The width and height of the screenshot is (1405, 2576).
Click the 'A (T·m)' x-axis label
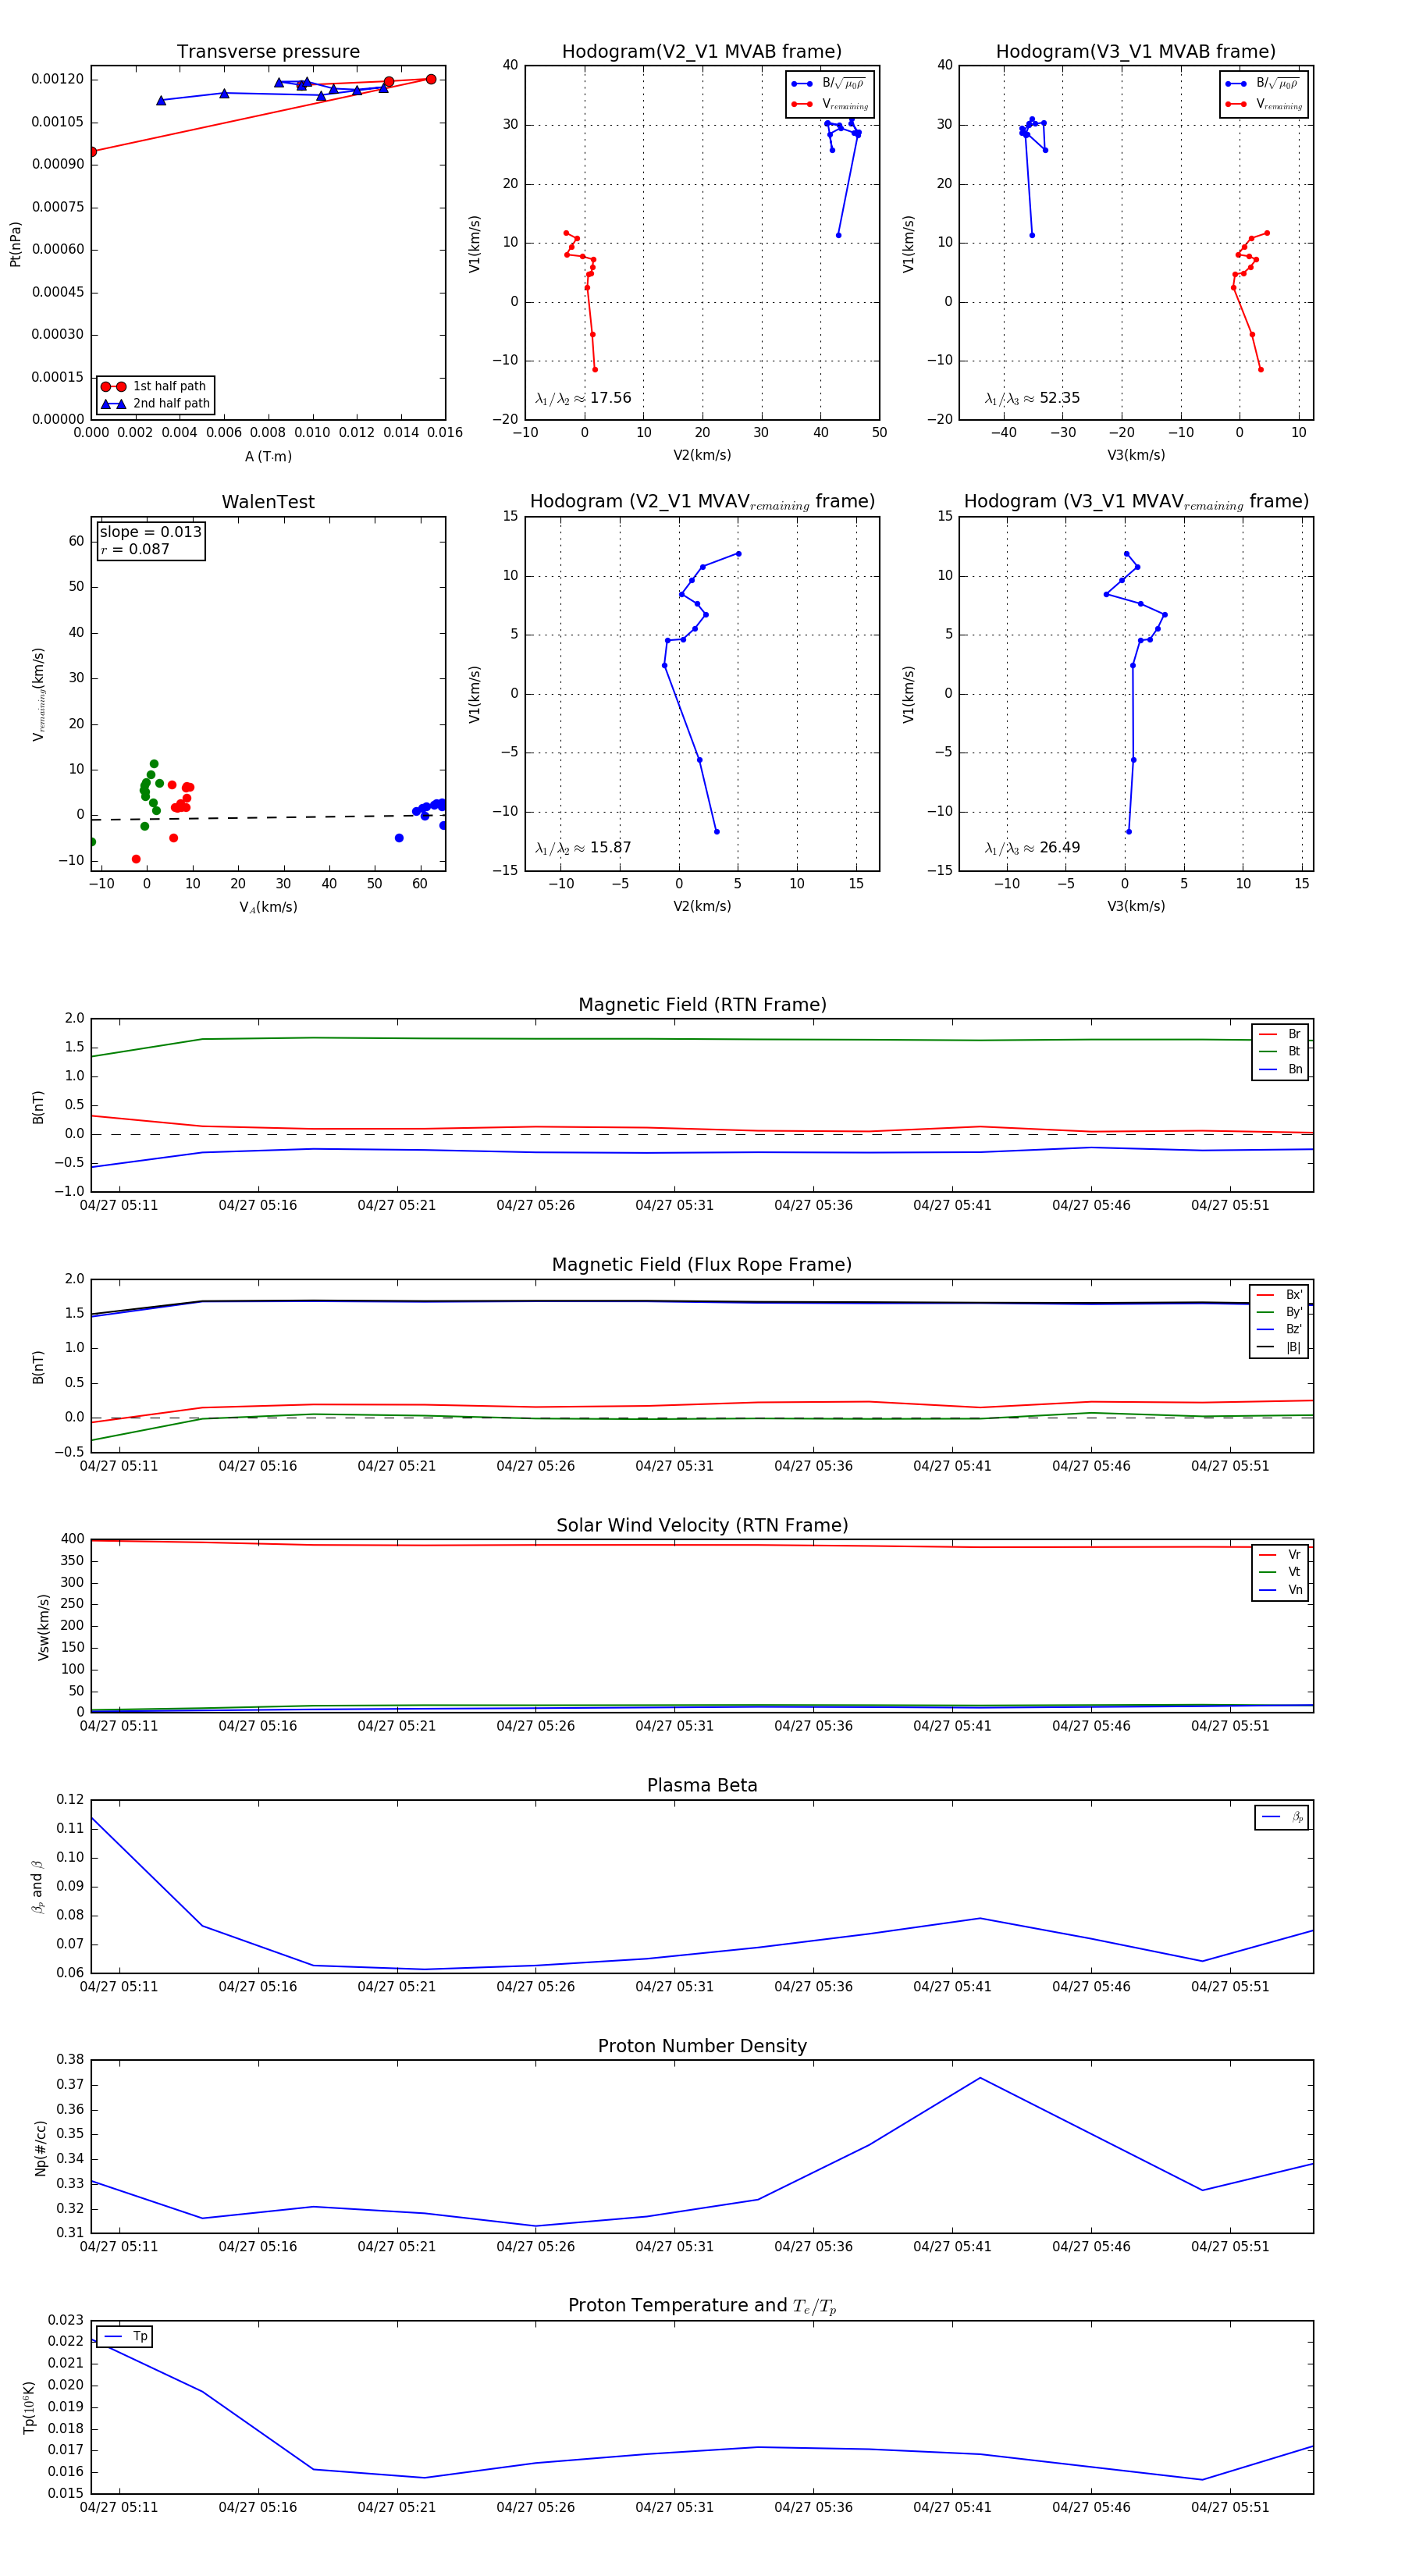click(x=268, y=457)
